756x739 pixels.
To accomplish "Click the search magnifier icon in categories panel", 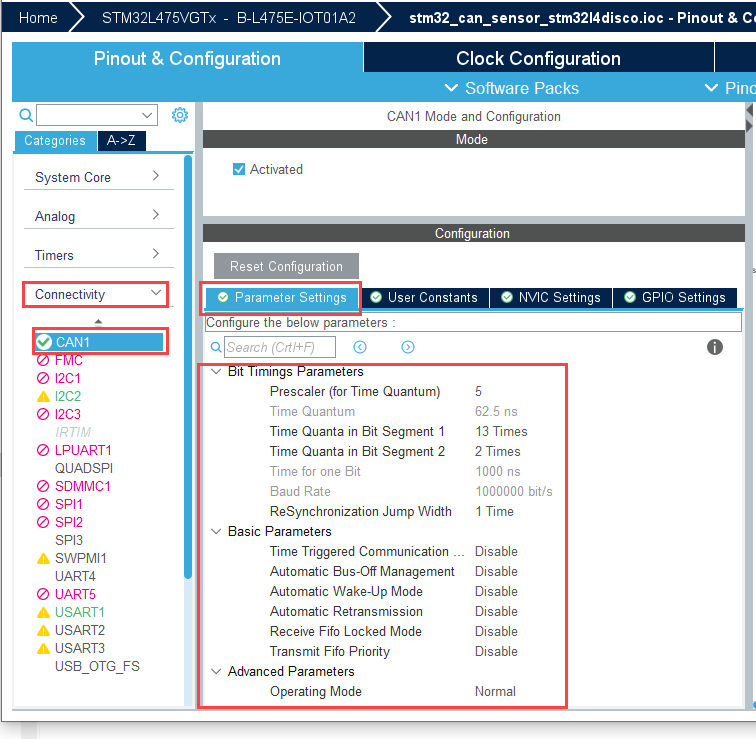I will tap(27, 115).
